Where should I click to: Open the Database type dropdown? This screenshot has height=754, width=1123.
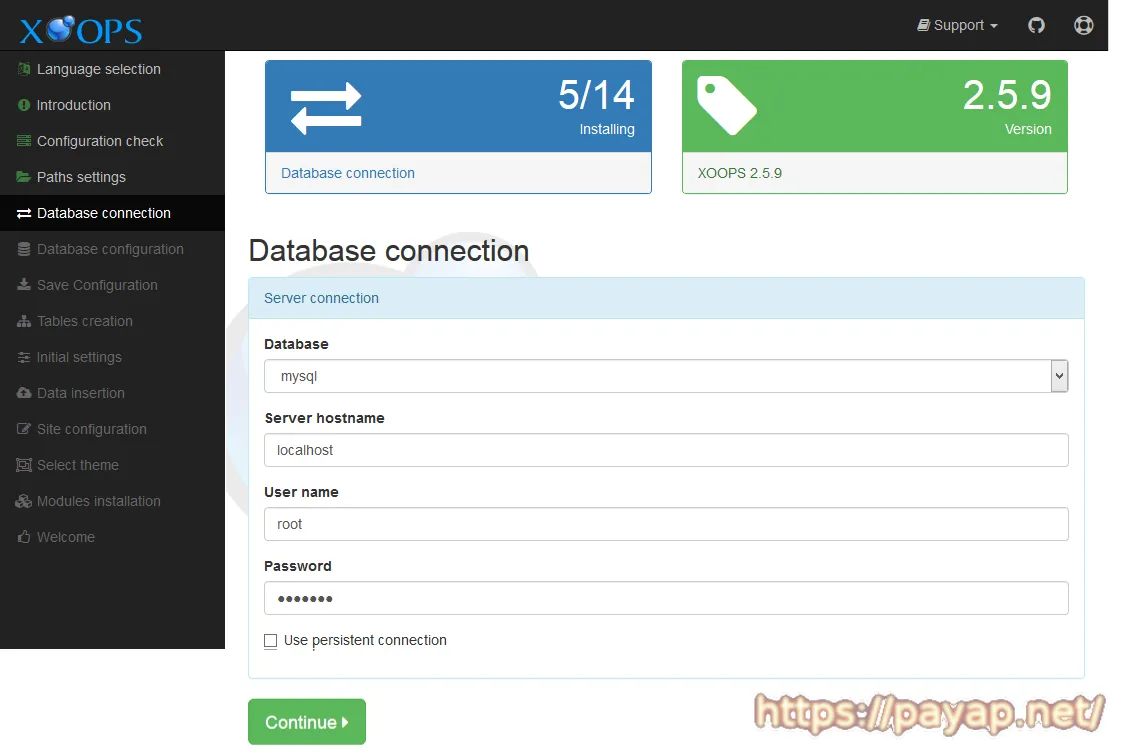665,377
